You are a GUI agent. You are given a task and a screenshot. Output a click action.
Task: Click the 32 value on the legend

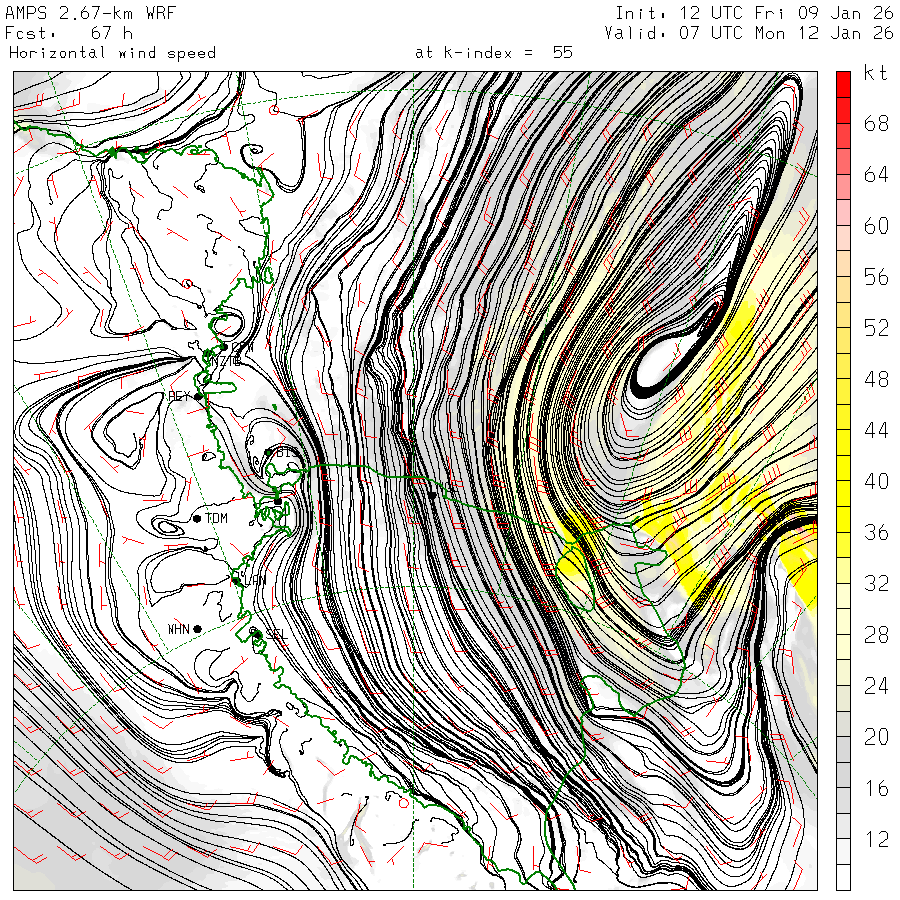click(876, 584)
